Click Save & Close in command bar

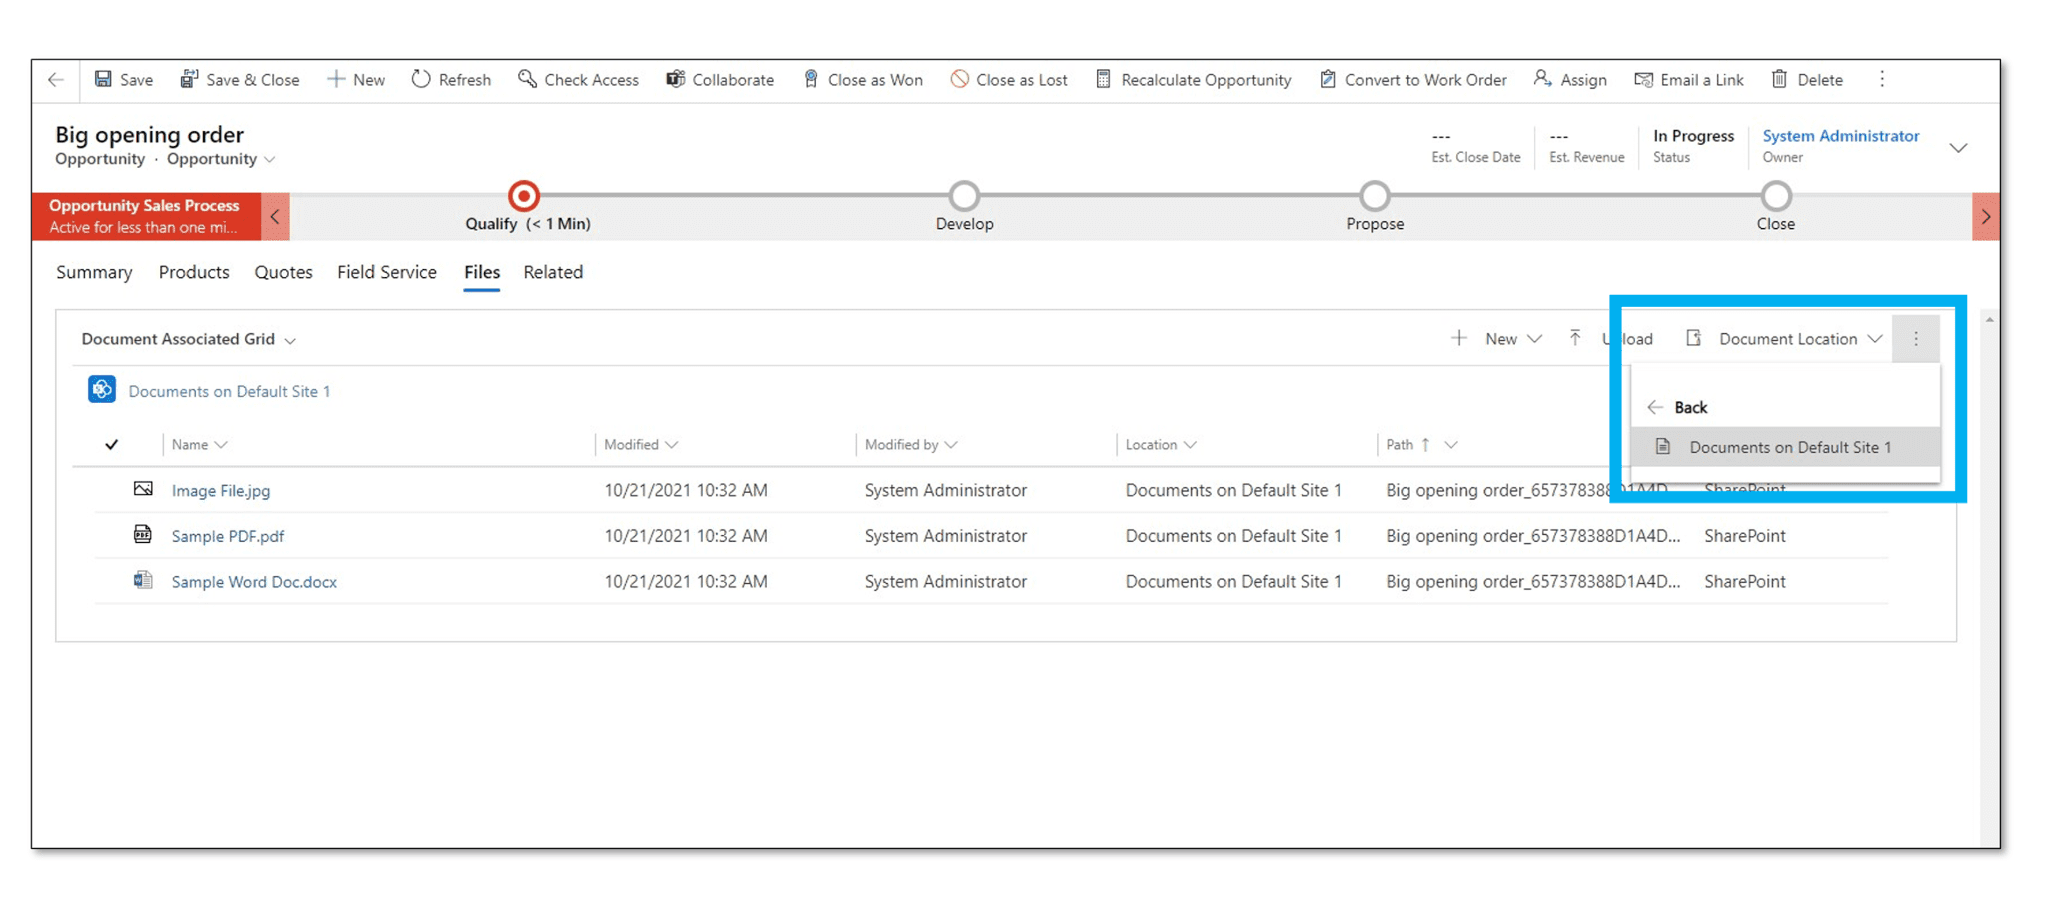click(x=240, y=80)
